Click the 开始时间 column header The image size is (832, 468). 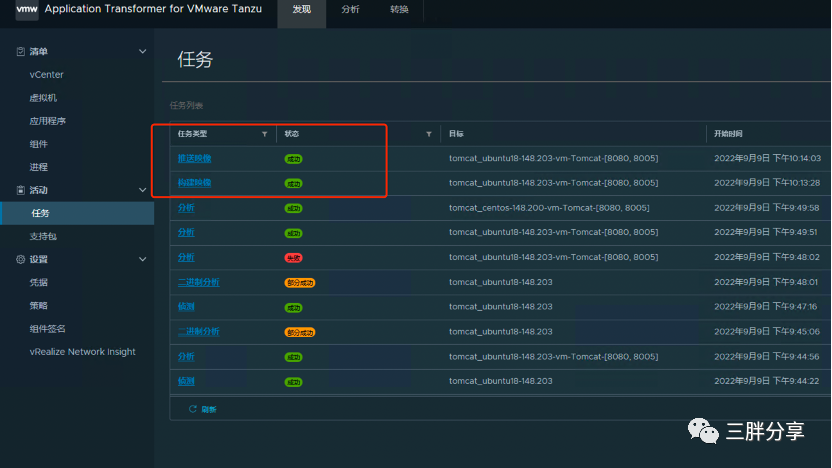coord(728,134)
